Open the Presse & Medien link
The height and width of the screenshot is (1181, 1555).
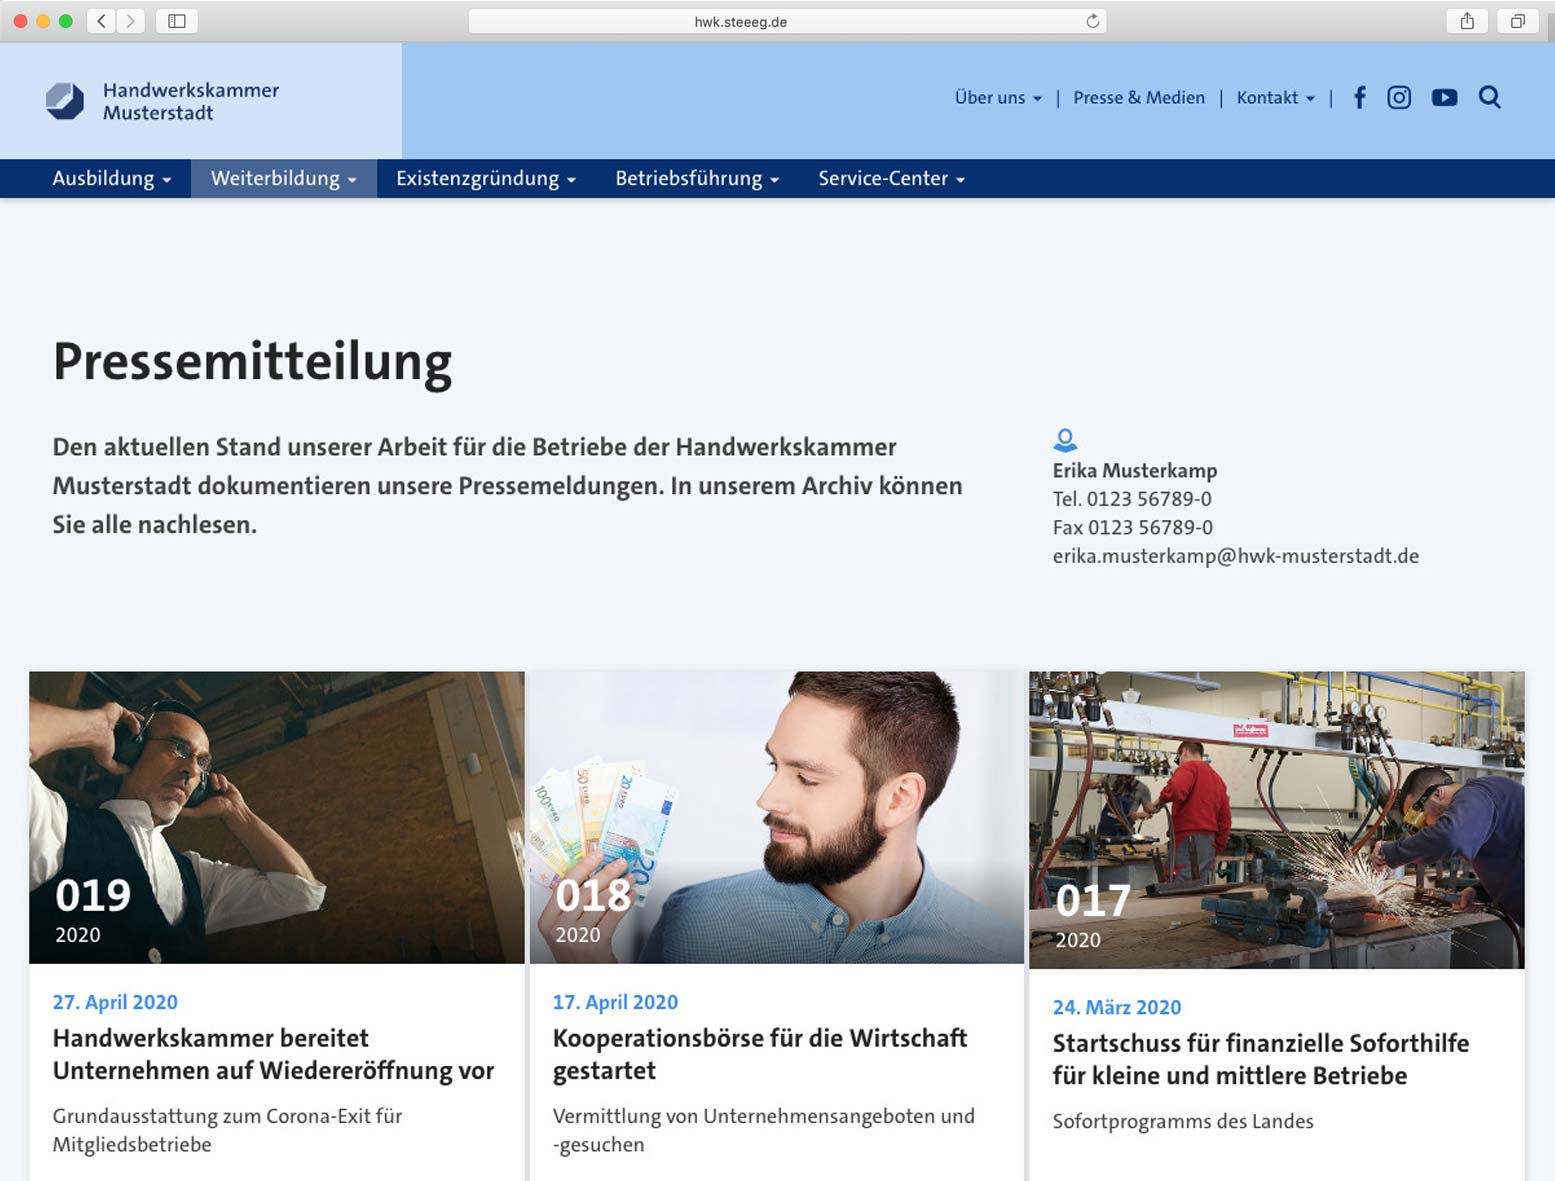click(x=1138, y=97)
